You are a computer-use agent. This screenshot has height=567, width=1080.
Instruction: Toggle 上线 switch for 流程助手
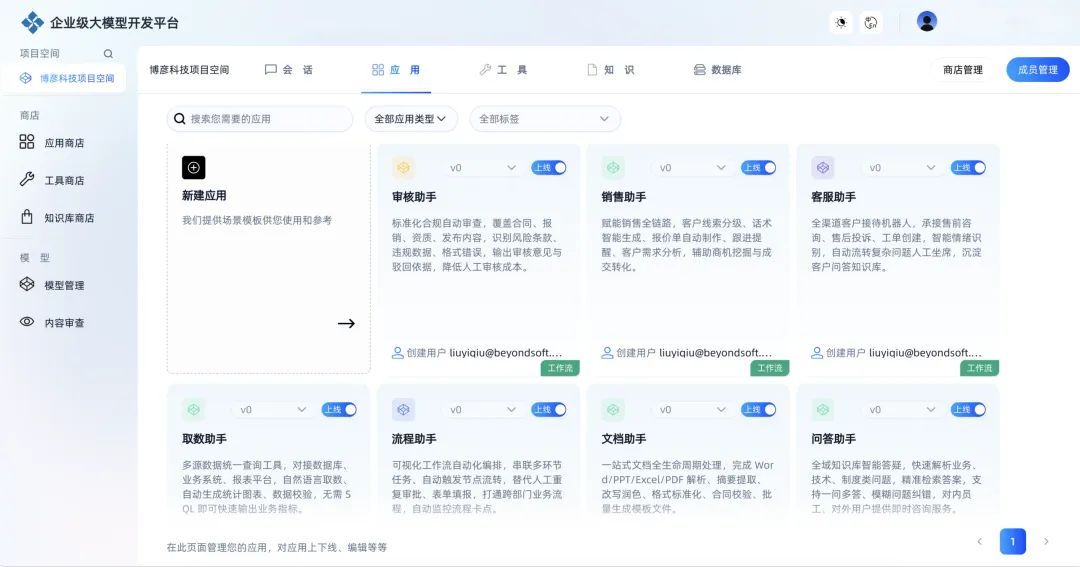click(548, 409)
